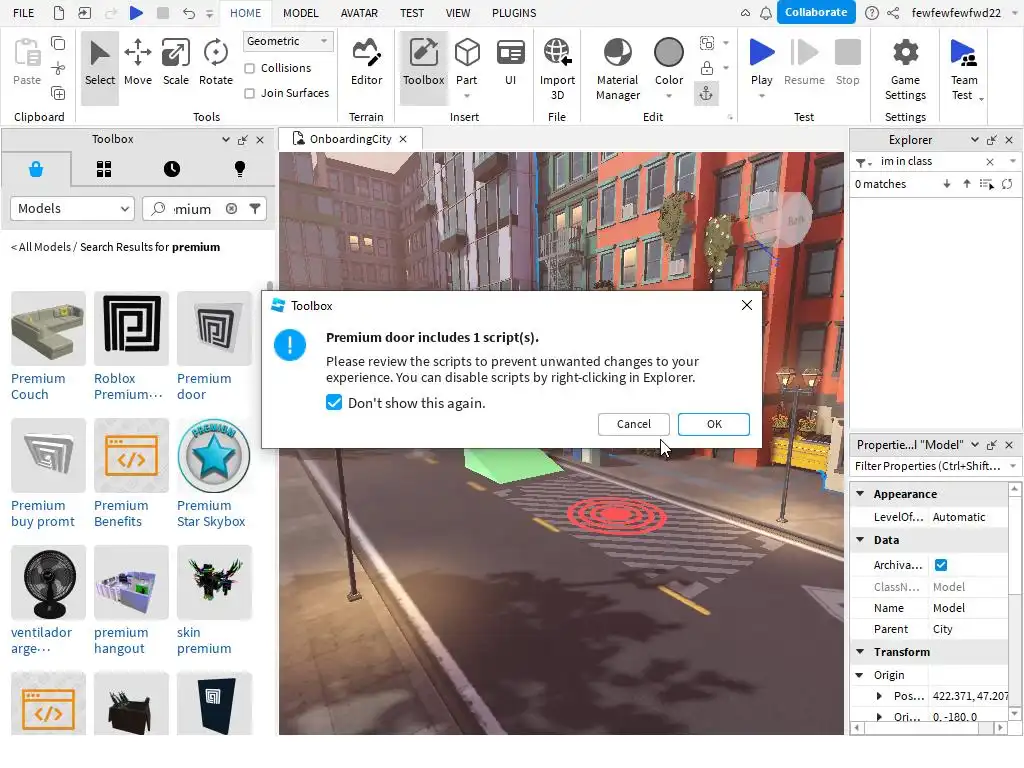Collapse Appearance properties section
This screenshot has width=1024, height=768.
click(860, 494)
